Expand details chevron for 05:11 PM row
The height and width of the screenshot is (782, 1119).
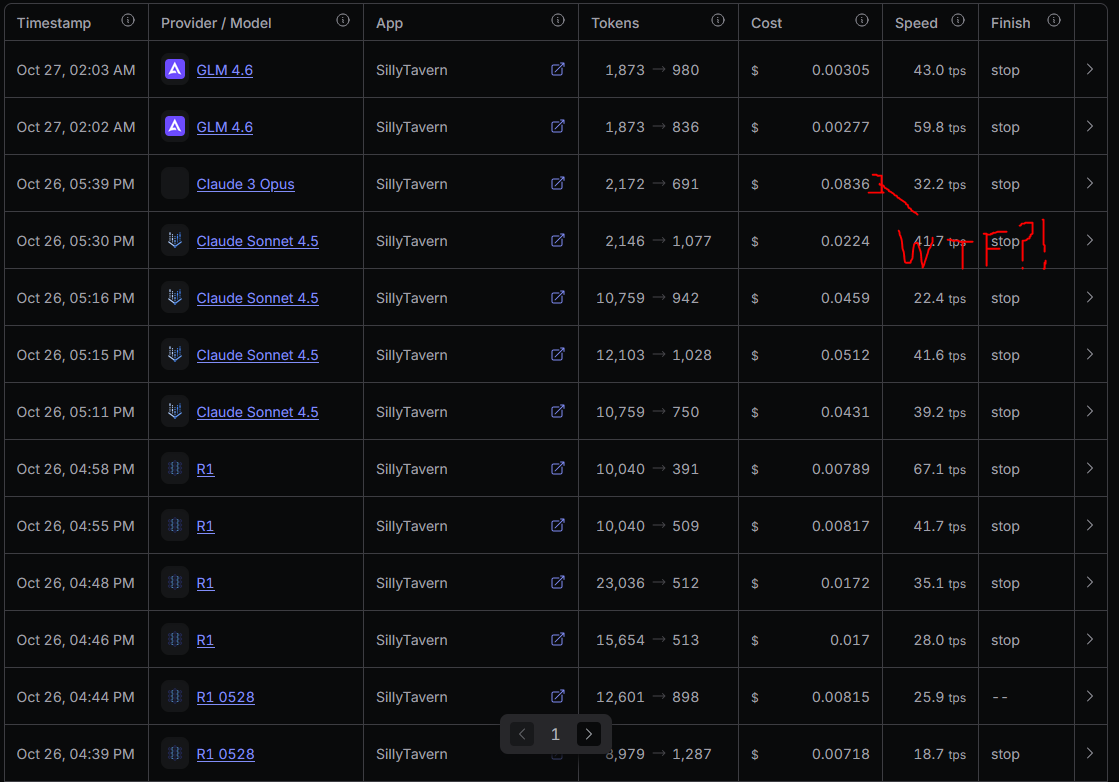(1090, 412)
